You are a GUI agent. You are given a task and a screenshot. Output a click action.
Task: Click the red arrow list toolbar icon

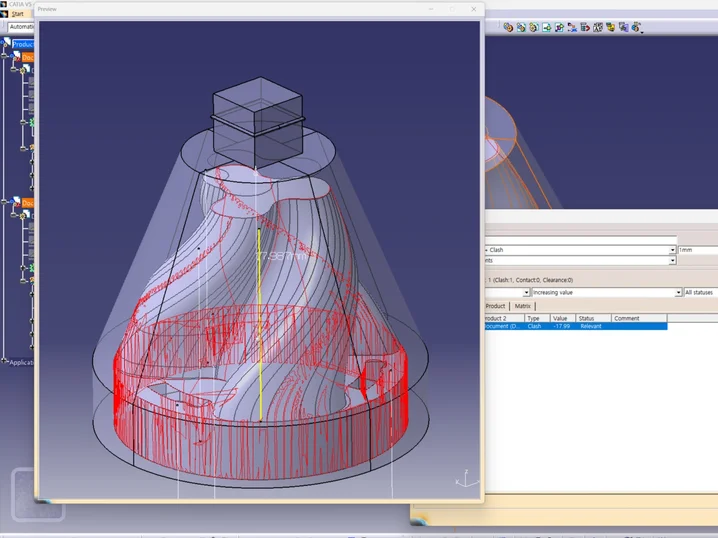584,28
